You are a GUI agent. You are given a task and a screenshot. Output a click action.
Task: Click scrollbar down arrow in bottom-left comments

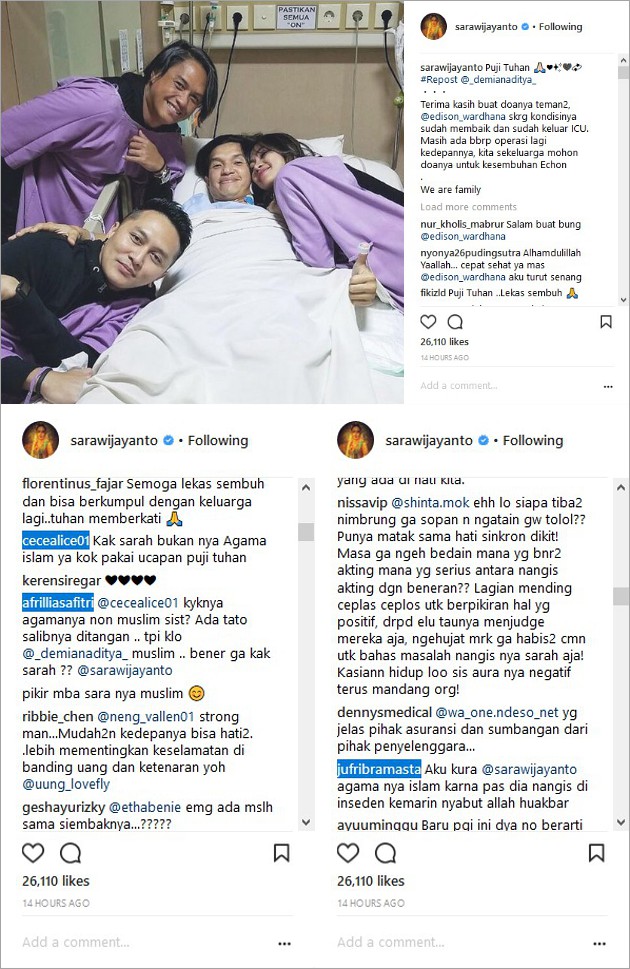[x=306, y=823]
